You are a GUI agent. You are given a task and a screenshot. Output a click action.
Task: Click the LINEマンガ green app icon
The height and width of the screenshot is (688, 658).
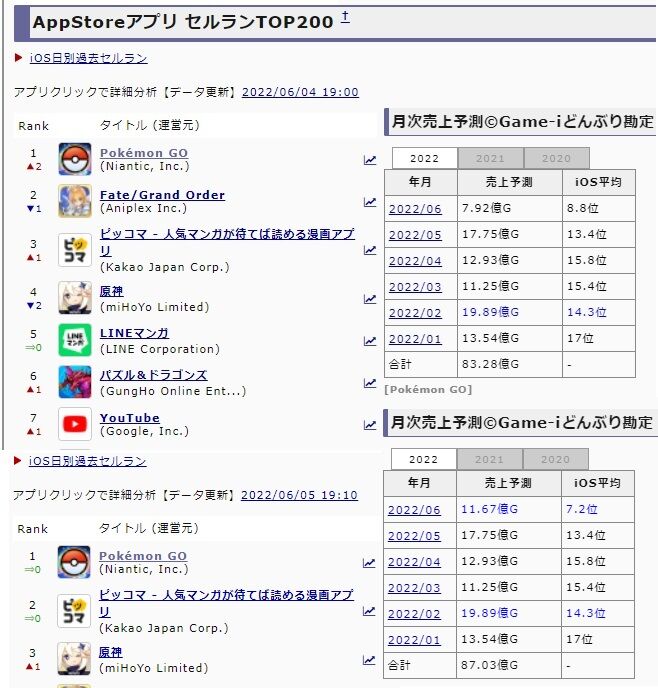75,340
